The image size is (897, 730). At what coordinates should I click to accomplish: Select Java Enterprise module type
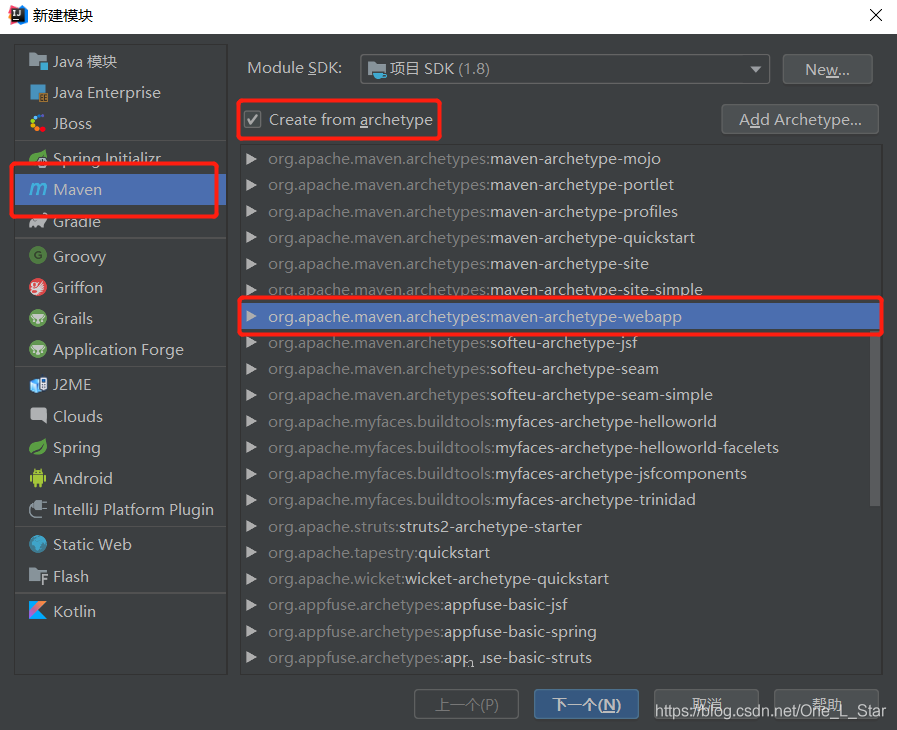pos(121,93)
